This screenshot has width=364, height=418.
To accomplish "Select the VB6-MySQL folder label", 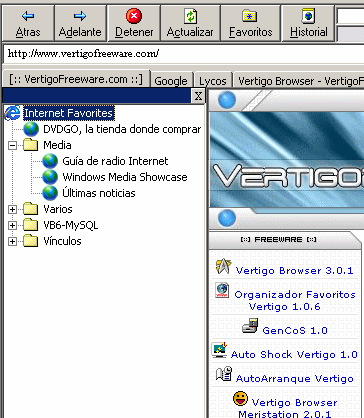I will pos(71,225).
